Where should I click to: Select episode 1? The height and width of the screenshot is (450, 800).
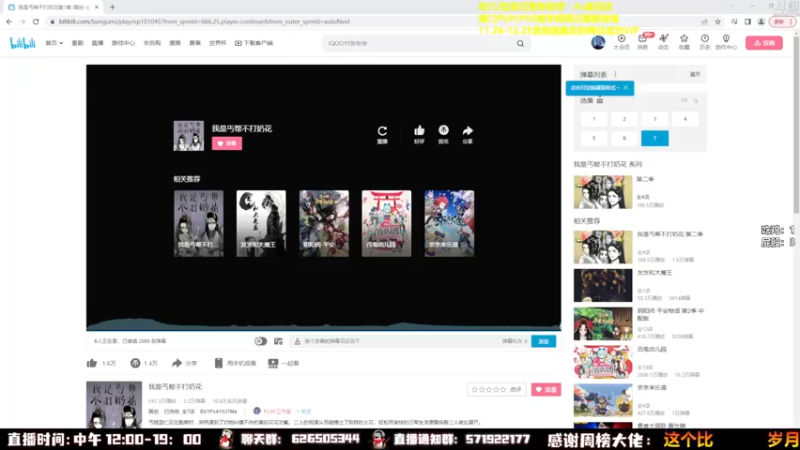[594, 119]
